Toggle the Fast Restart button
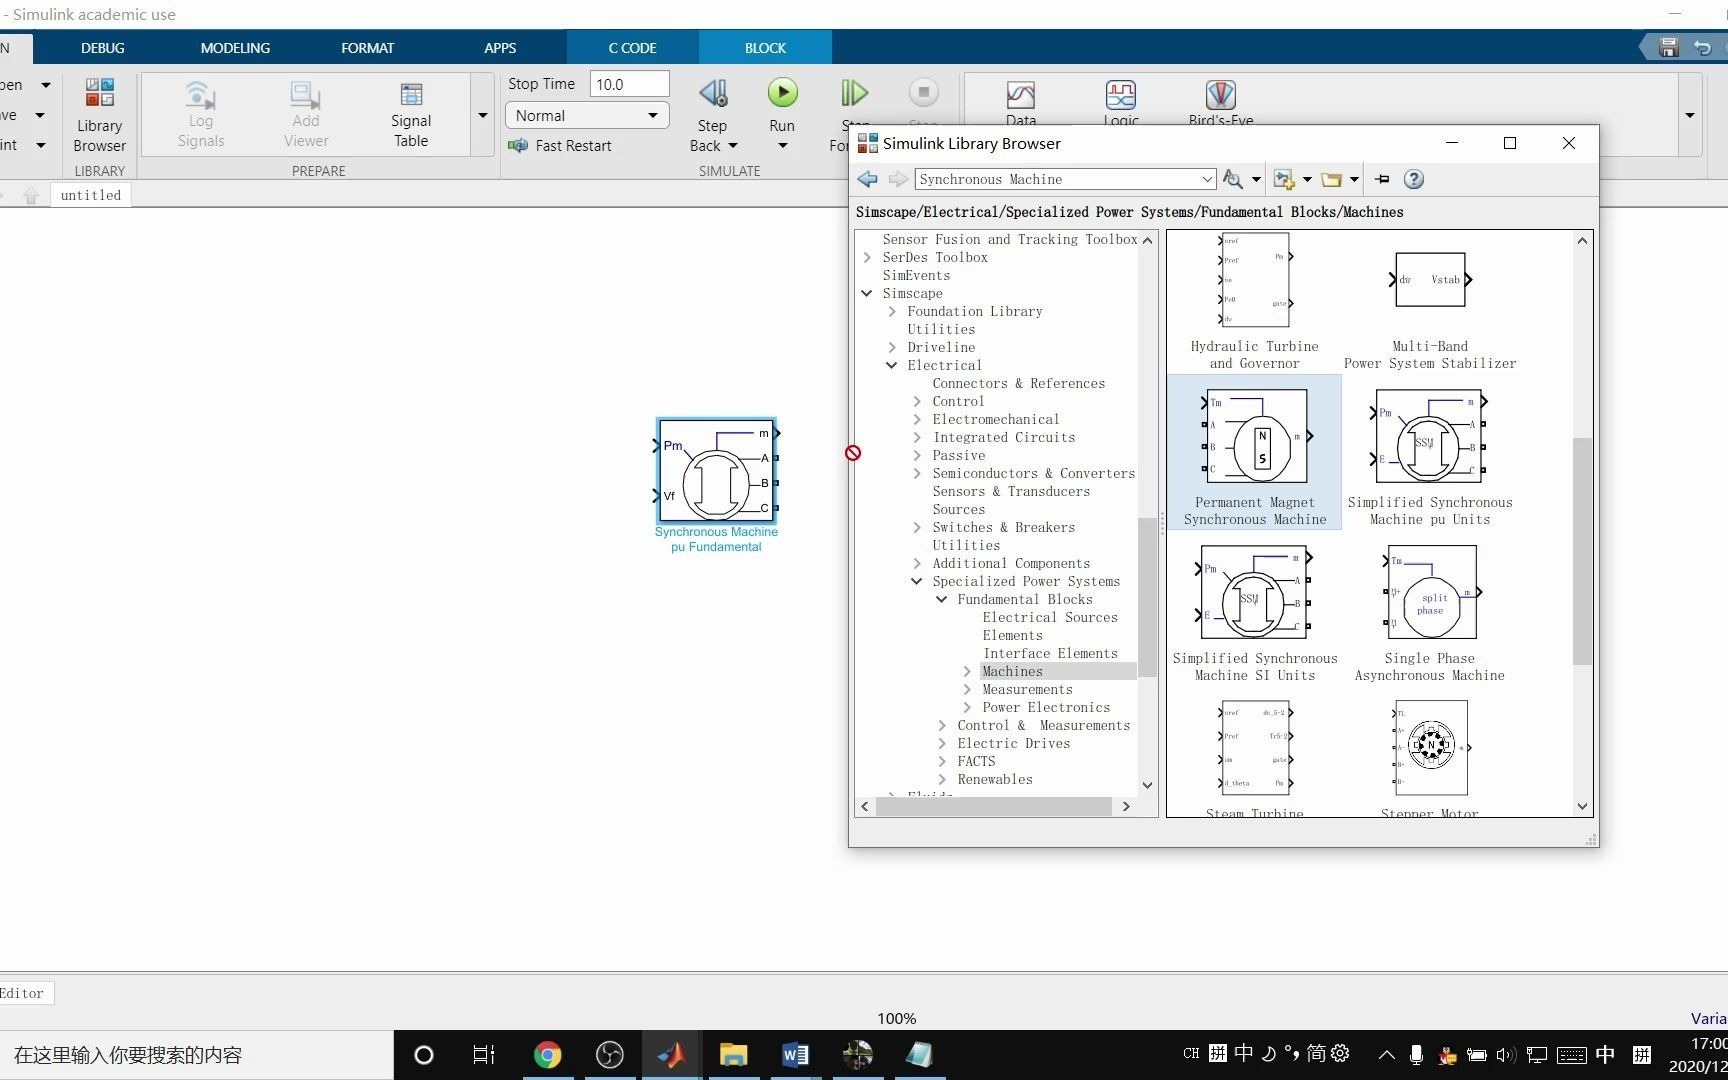This screenshot has width=1728, height=1080. pos(560,145)
